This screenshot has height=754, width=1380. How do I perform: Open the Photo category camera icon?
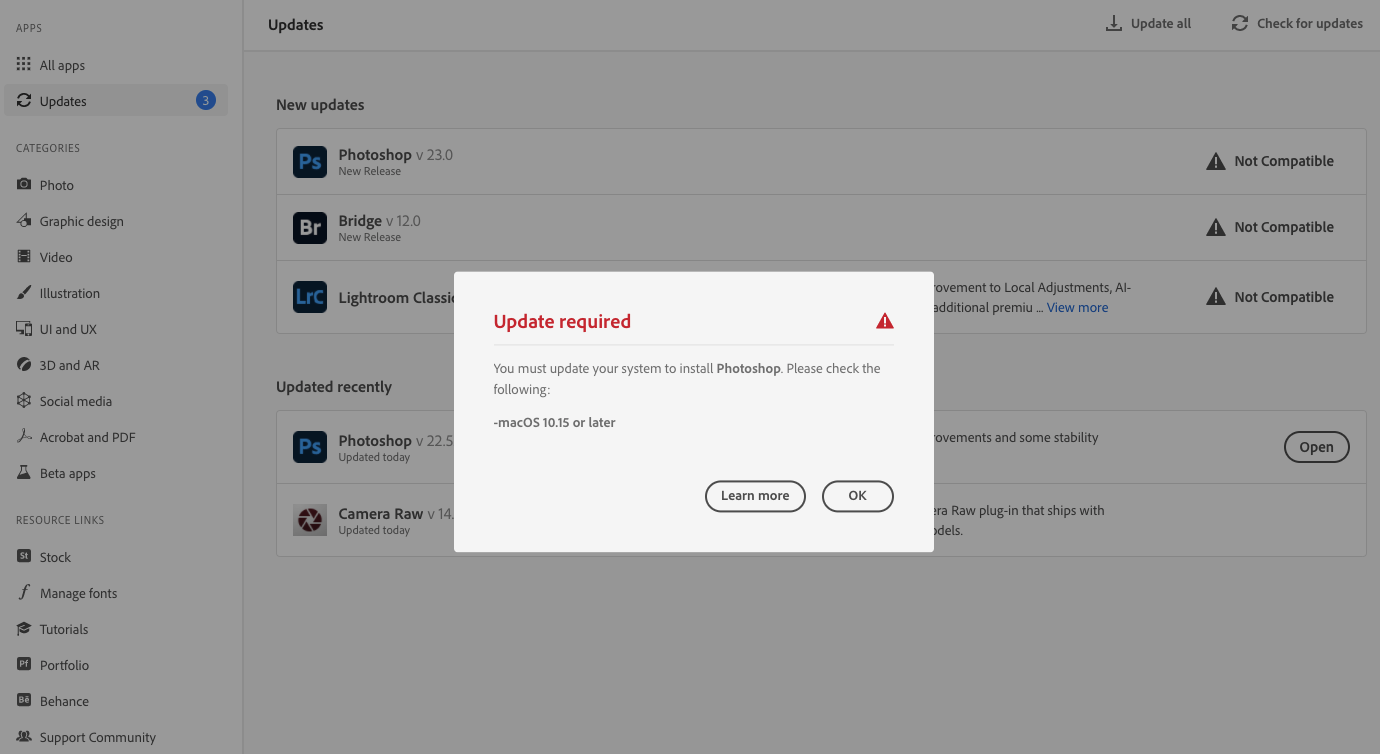pos(24,185)
